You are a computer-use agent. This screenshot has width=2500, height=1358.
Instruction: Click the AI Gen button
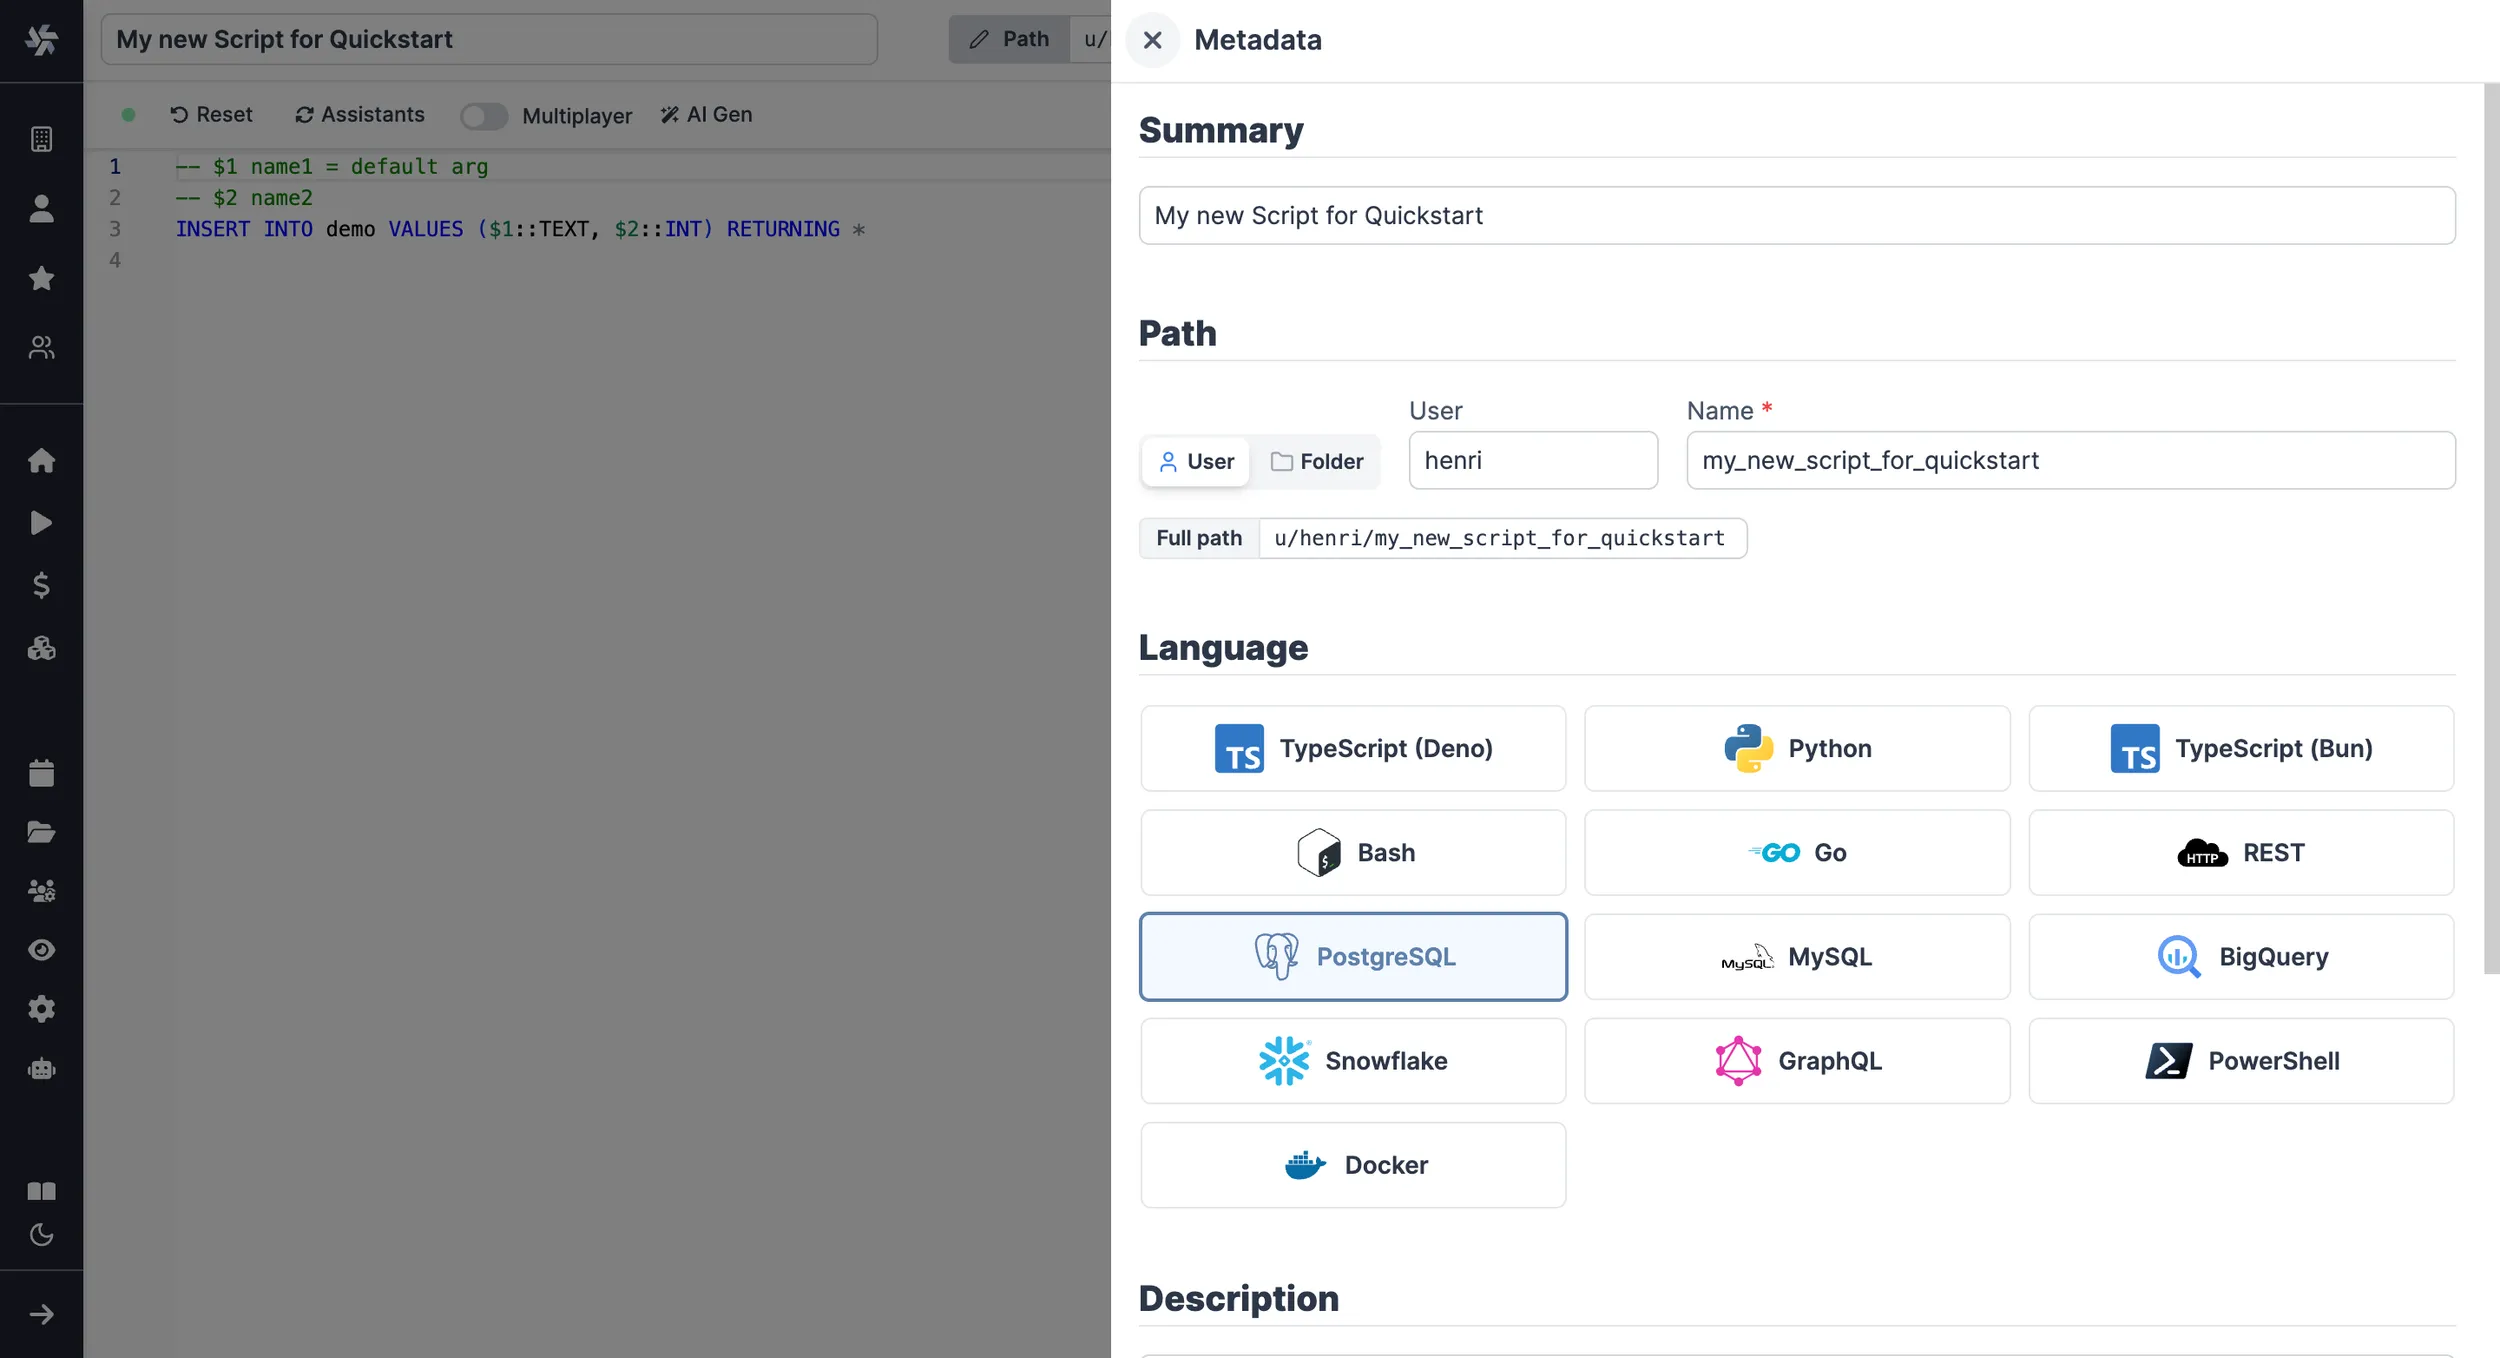coord(704,114)
